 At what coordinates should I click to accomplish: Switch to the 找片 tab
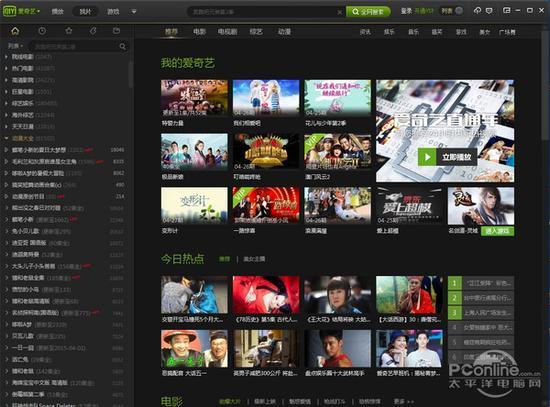pos(85,12)
